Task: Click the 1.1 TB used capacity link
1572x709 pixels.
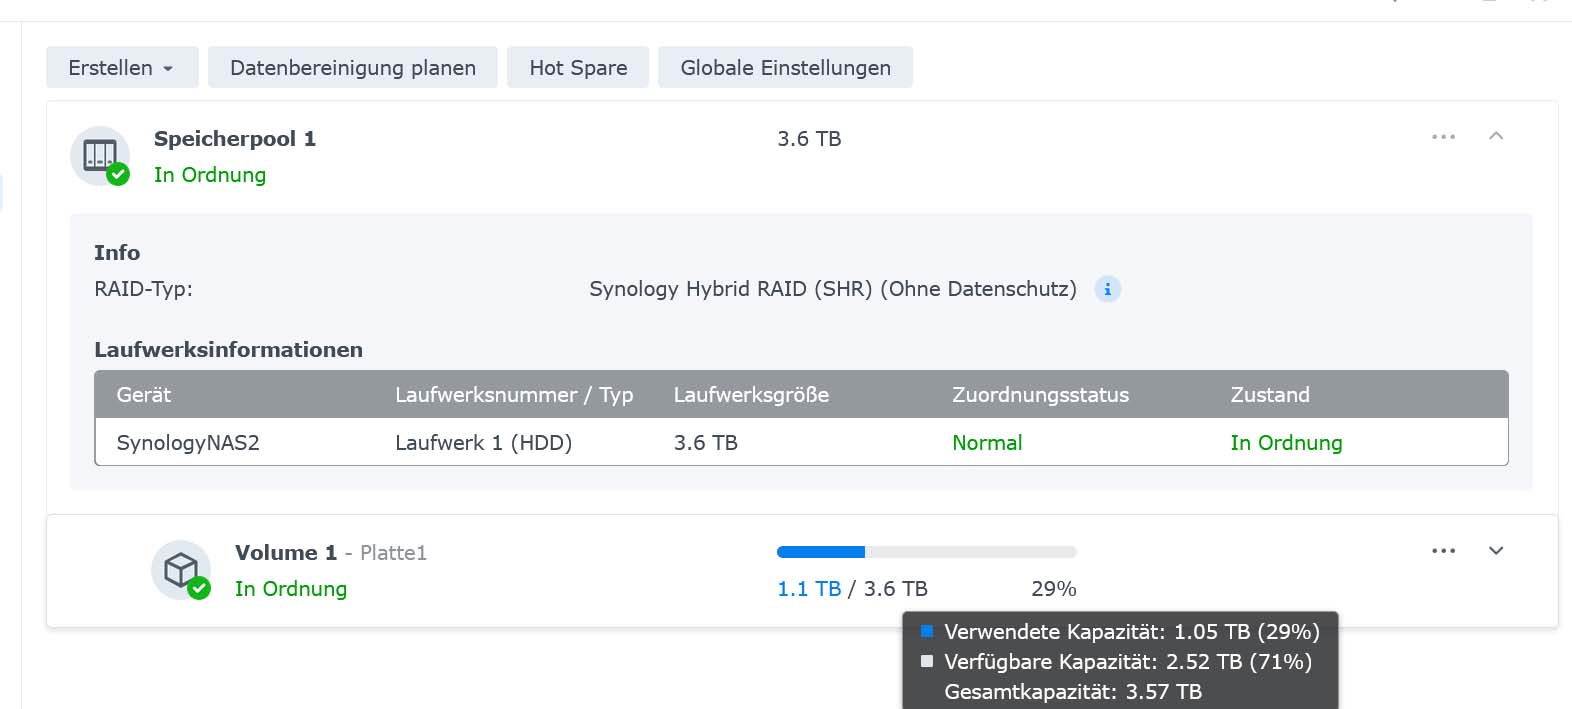Action: click(x=809, y=589)
